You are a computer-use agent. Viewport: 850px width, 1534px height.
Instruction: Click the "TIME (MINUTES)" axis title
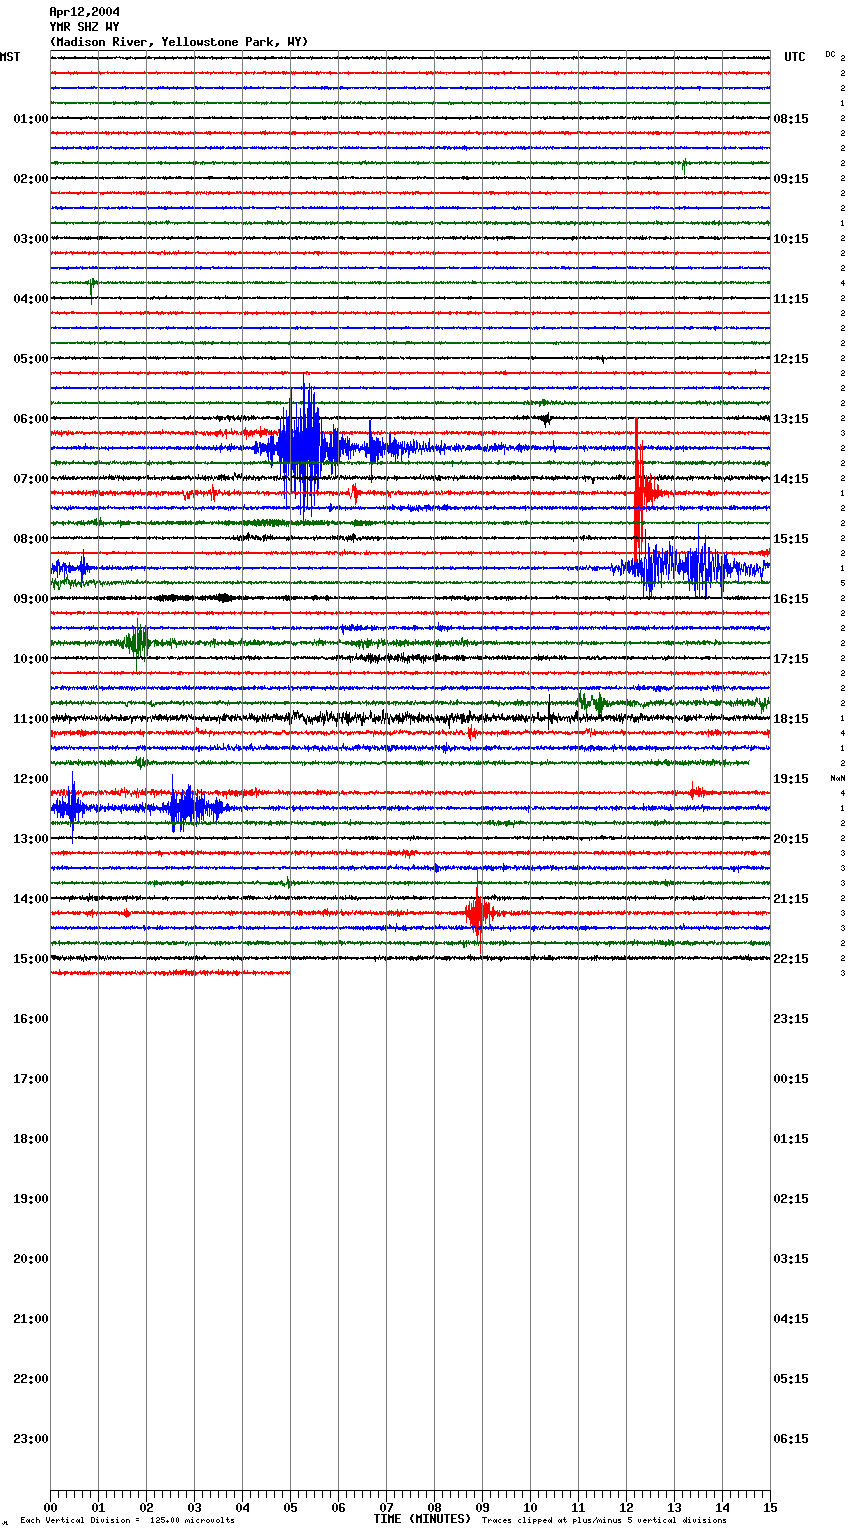click(x=422, y=1519)
